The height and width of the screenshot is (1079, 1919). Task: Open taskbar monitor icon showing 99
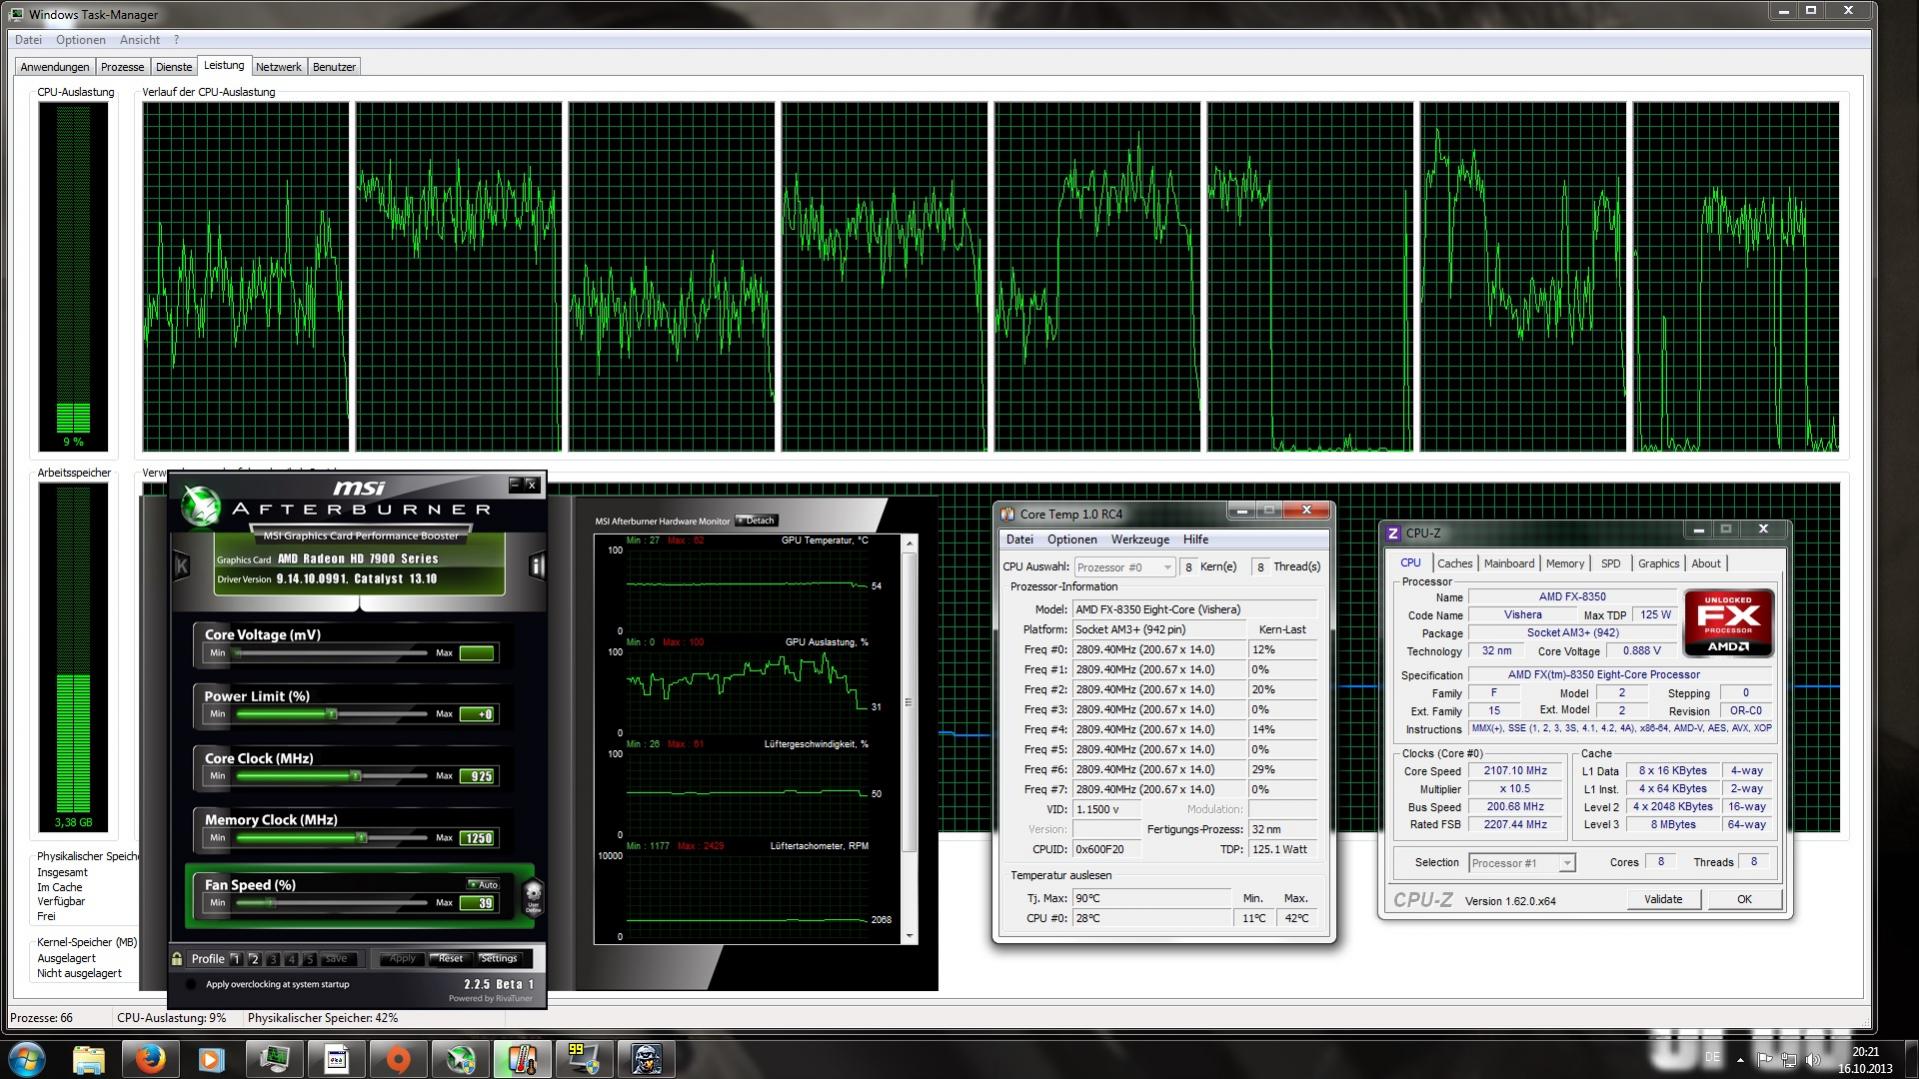(584, 1059)
